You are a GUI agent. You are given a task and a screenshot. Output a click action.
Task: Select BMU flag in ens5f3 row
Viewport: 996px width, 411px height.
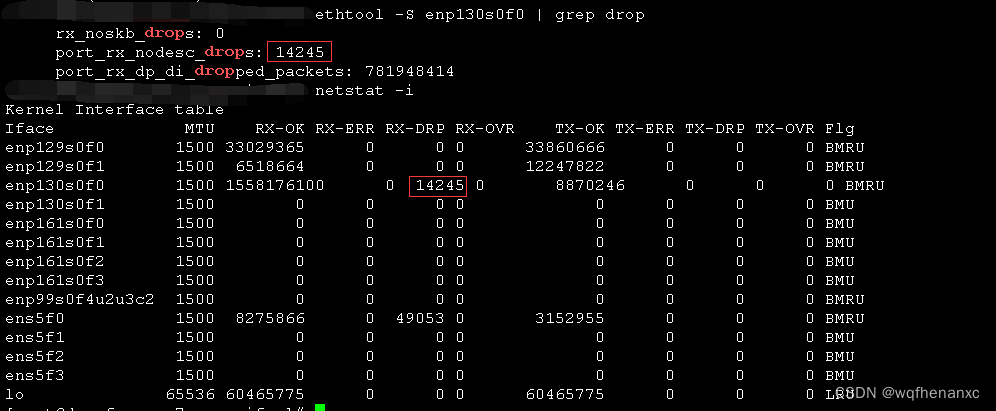pos(840,375)
